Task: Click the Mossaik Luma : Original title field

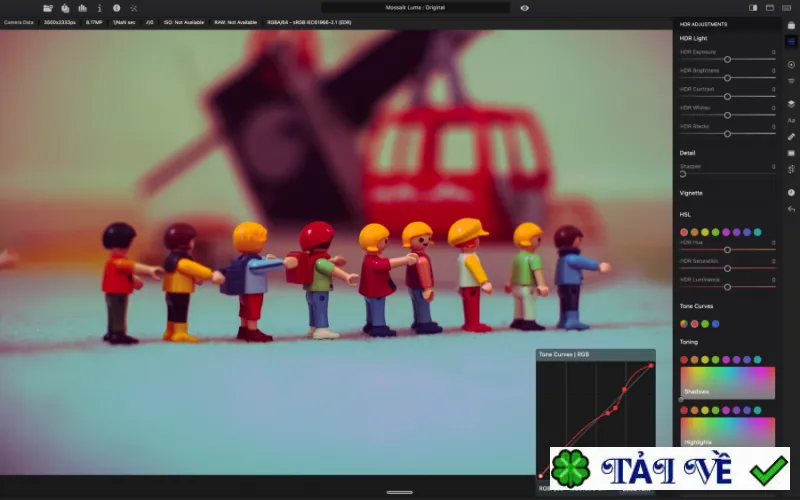Action: coord(415,8)
